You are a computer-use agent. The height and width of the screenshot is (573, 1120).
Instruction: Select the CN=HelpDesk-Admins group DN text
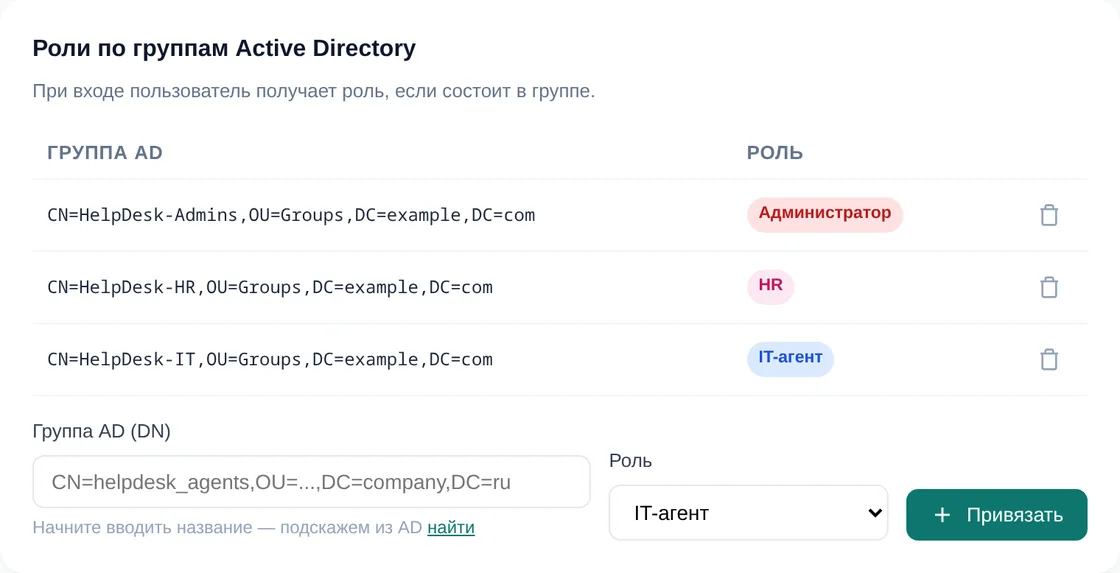291,215
